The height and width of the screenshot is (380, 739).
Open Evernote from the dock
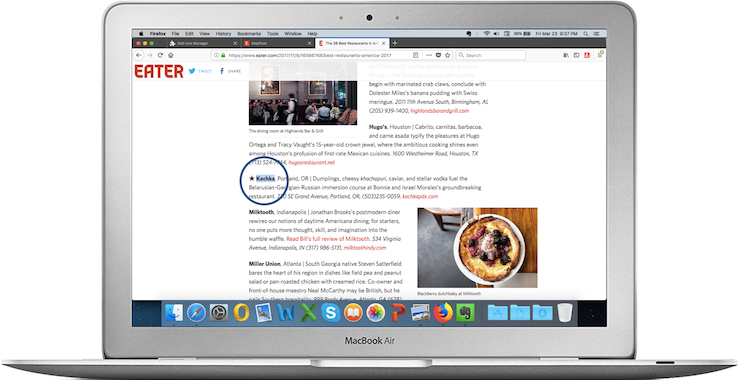(x=465, y=313)
